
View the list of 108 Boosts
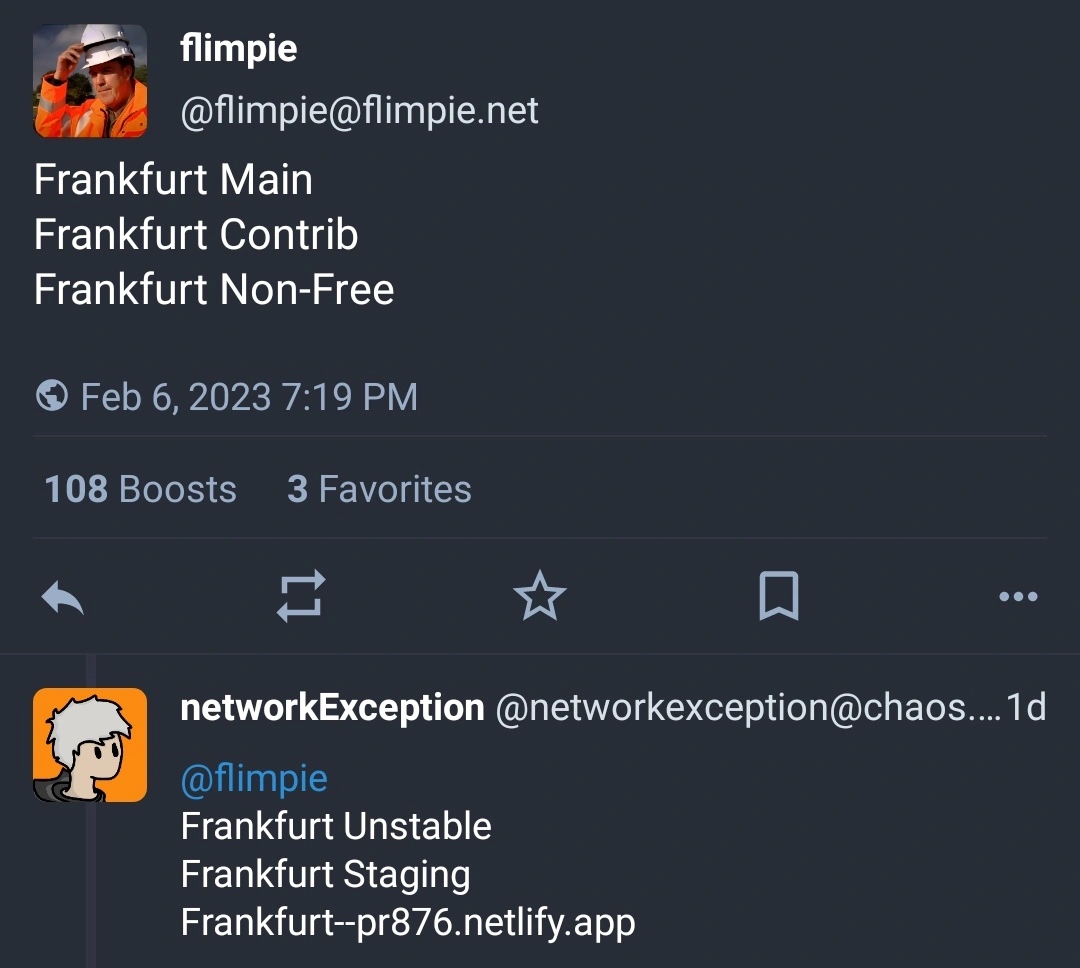(x=140, y=489)
